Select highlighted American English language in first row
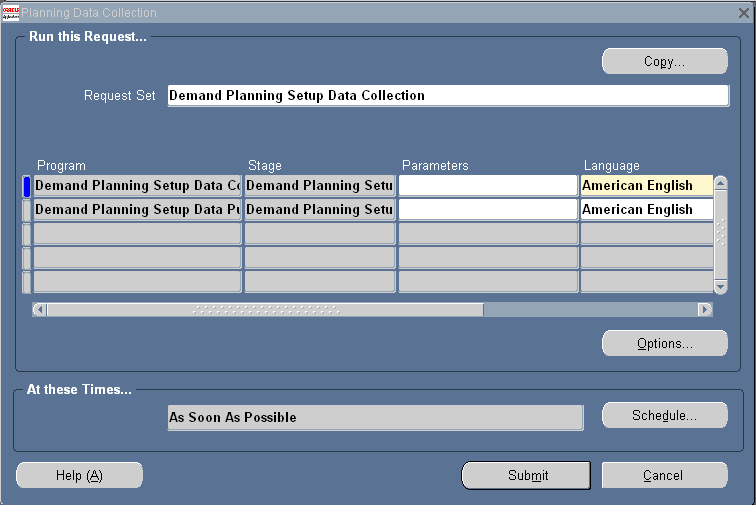Screen dimensions: 756x505 click(647, 186)
